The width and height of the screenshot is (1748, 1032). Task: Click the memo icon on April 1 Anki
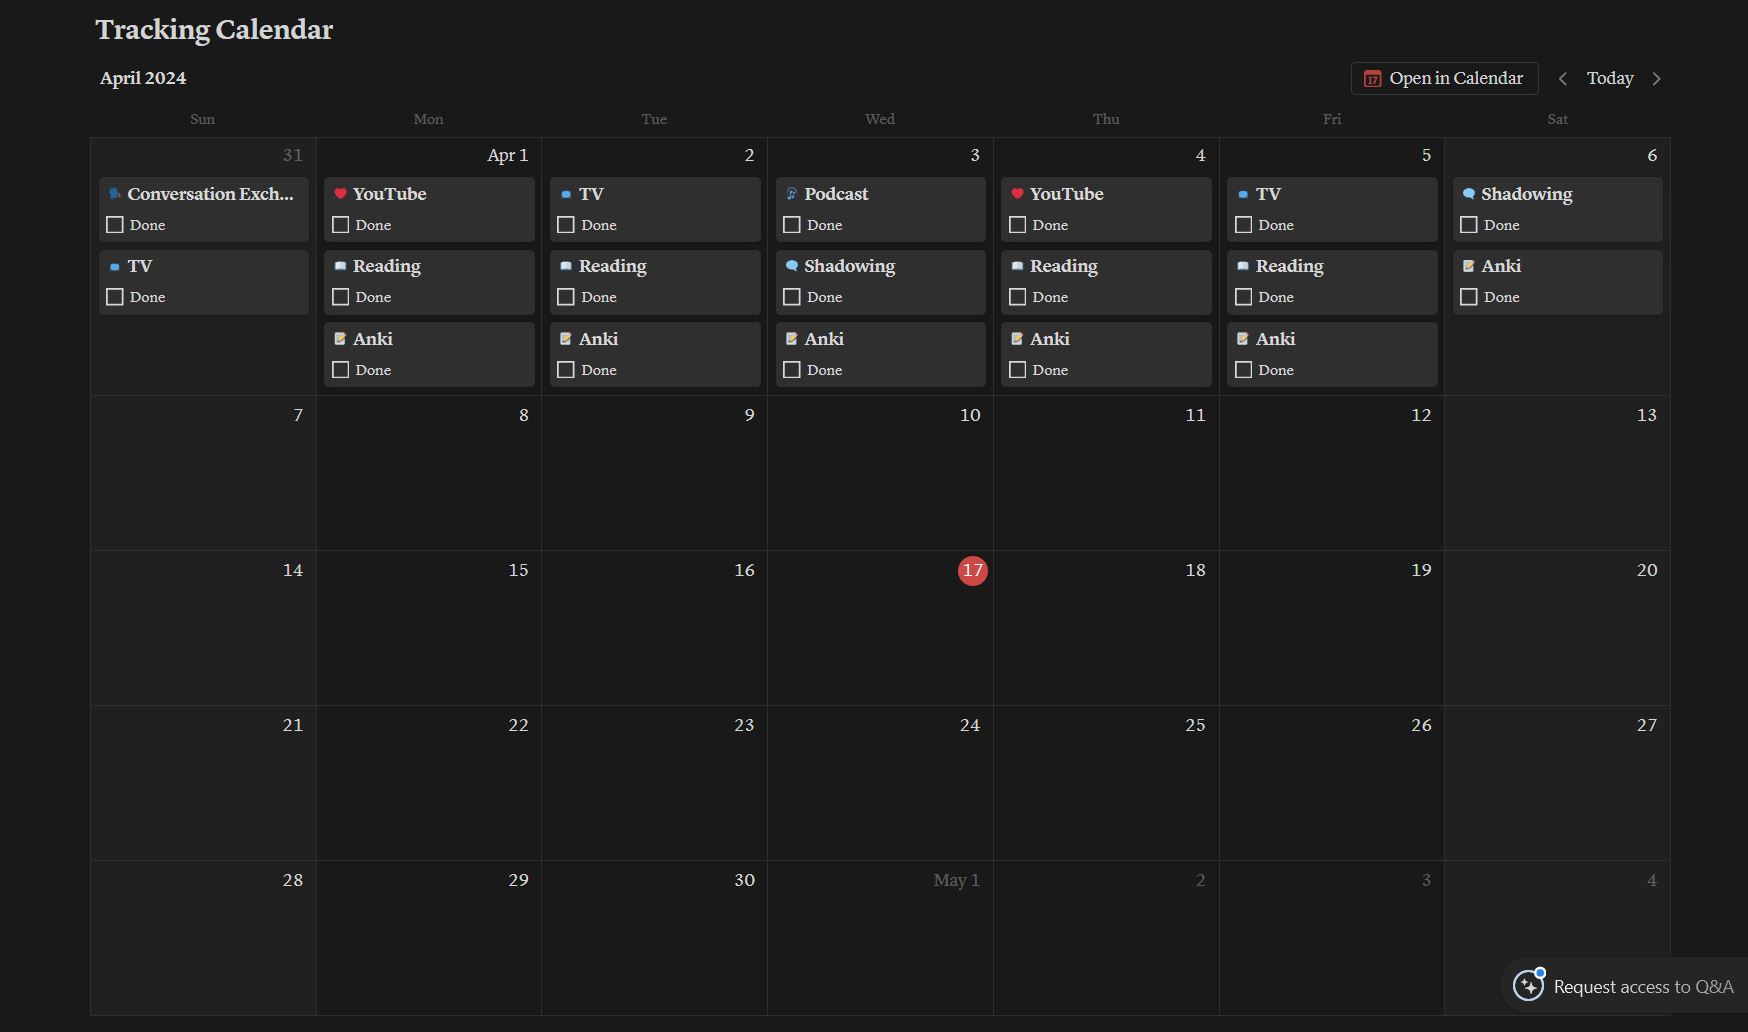[340, 339]
